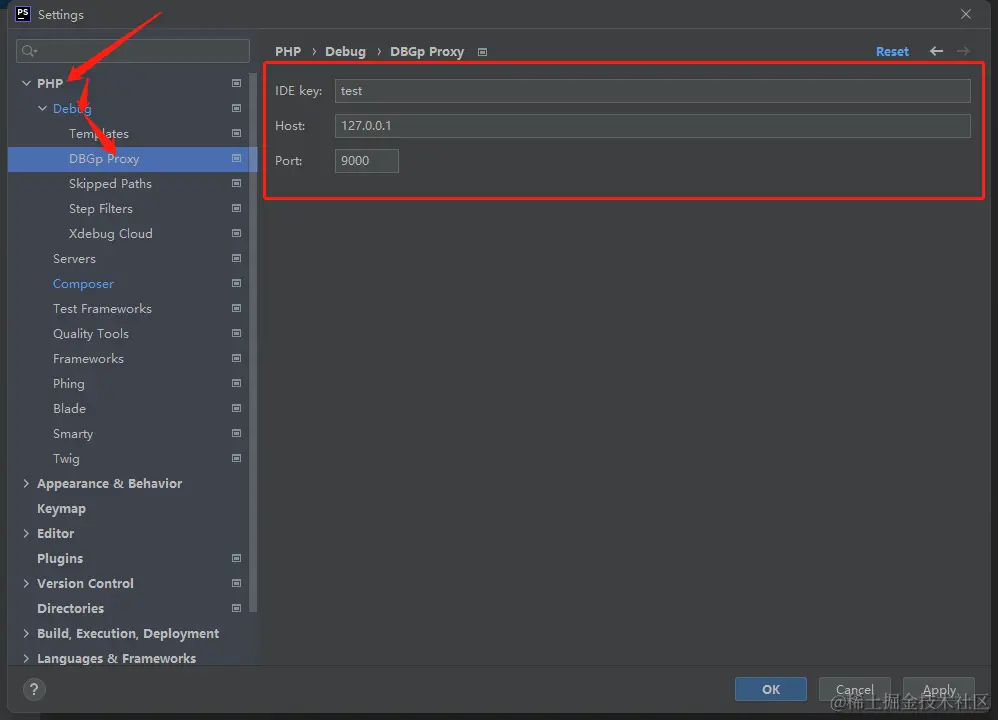This screenshot has height=720, width=998.
Task: Open Xdebug Cloud settings
Action: [111, 234]
